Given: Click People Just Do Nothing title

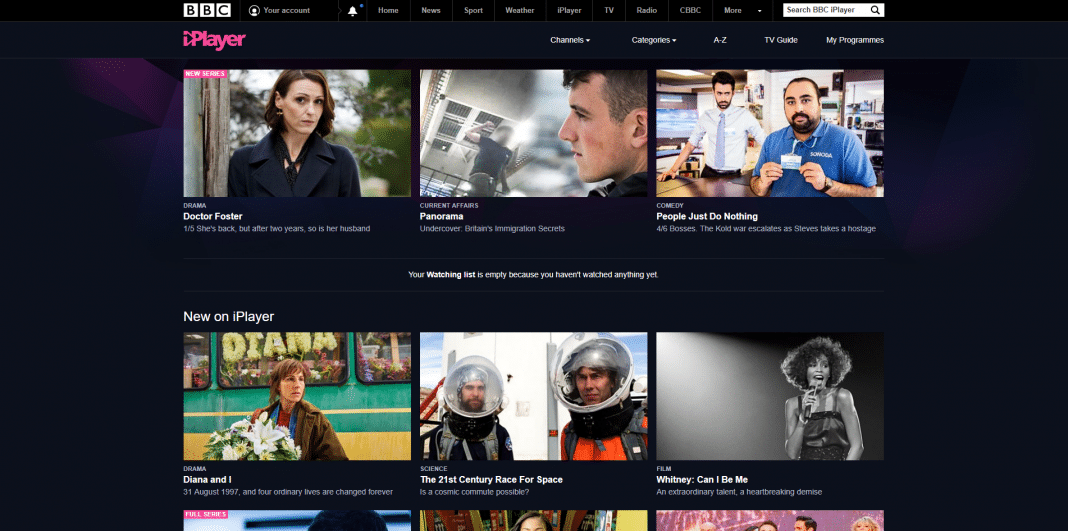Looking at the screenshot, I should tap(707, 216).
